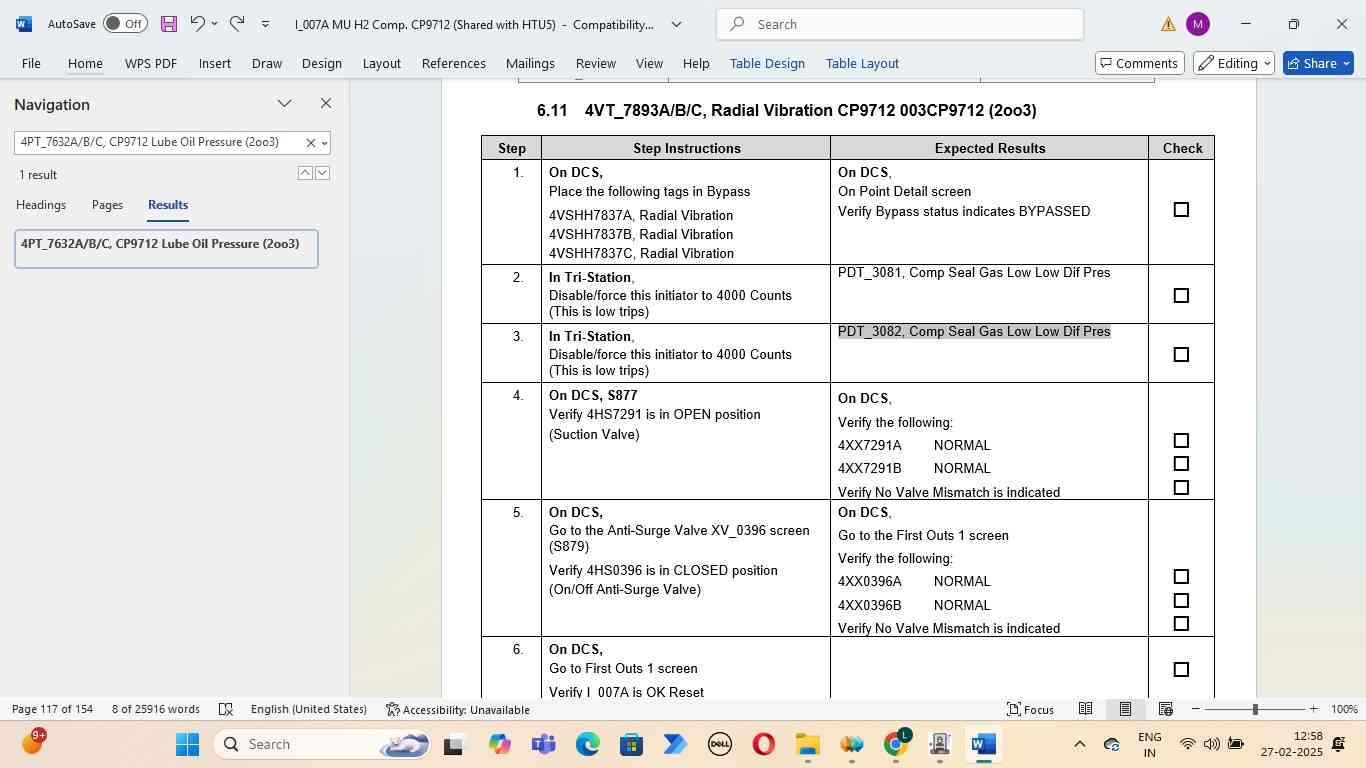The width and height of the screenshot is (1366, 768).
Task: Check the box for step 2 PDT_3081
Action: 1181,296
